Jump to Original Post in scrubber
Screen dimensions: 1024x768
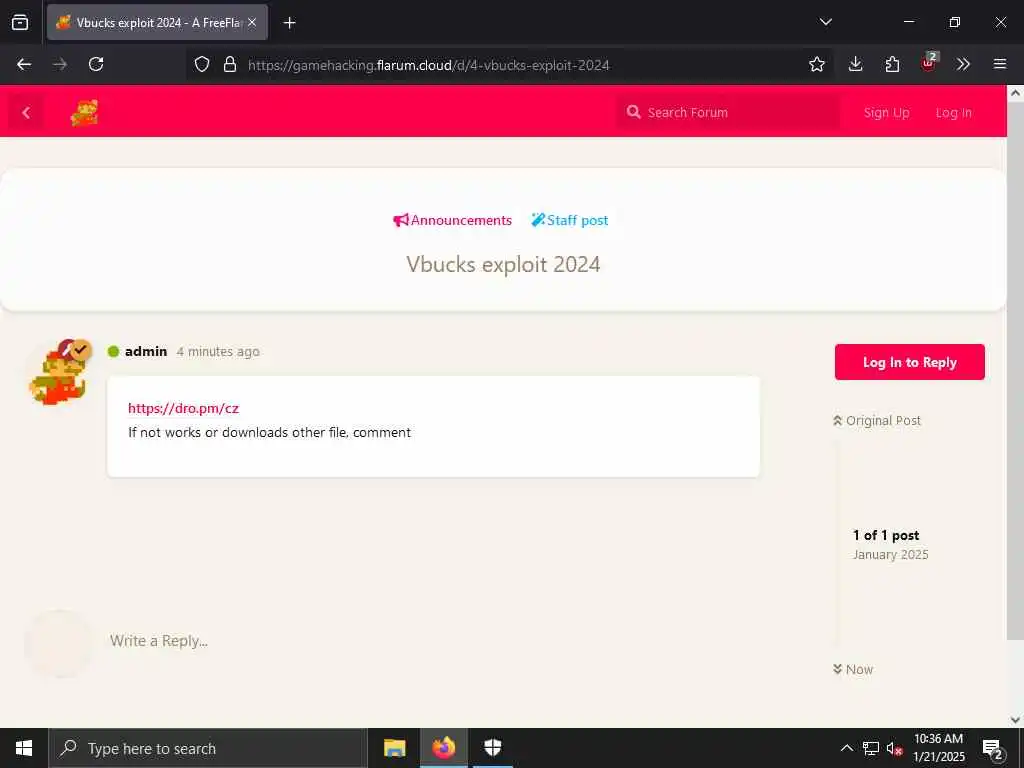pyautogui.click(x=877, y=421)
